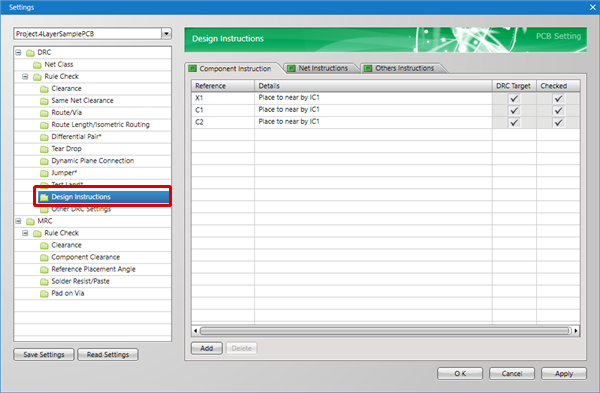
Task: Click the green icon on Others Instructions tab
Action: coord(368,68)
